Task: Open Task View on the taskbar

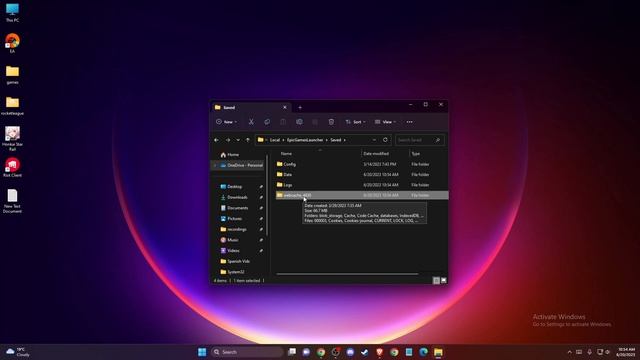Action: (x=291, y=352)
